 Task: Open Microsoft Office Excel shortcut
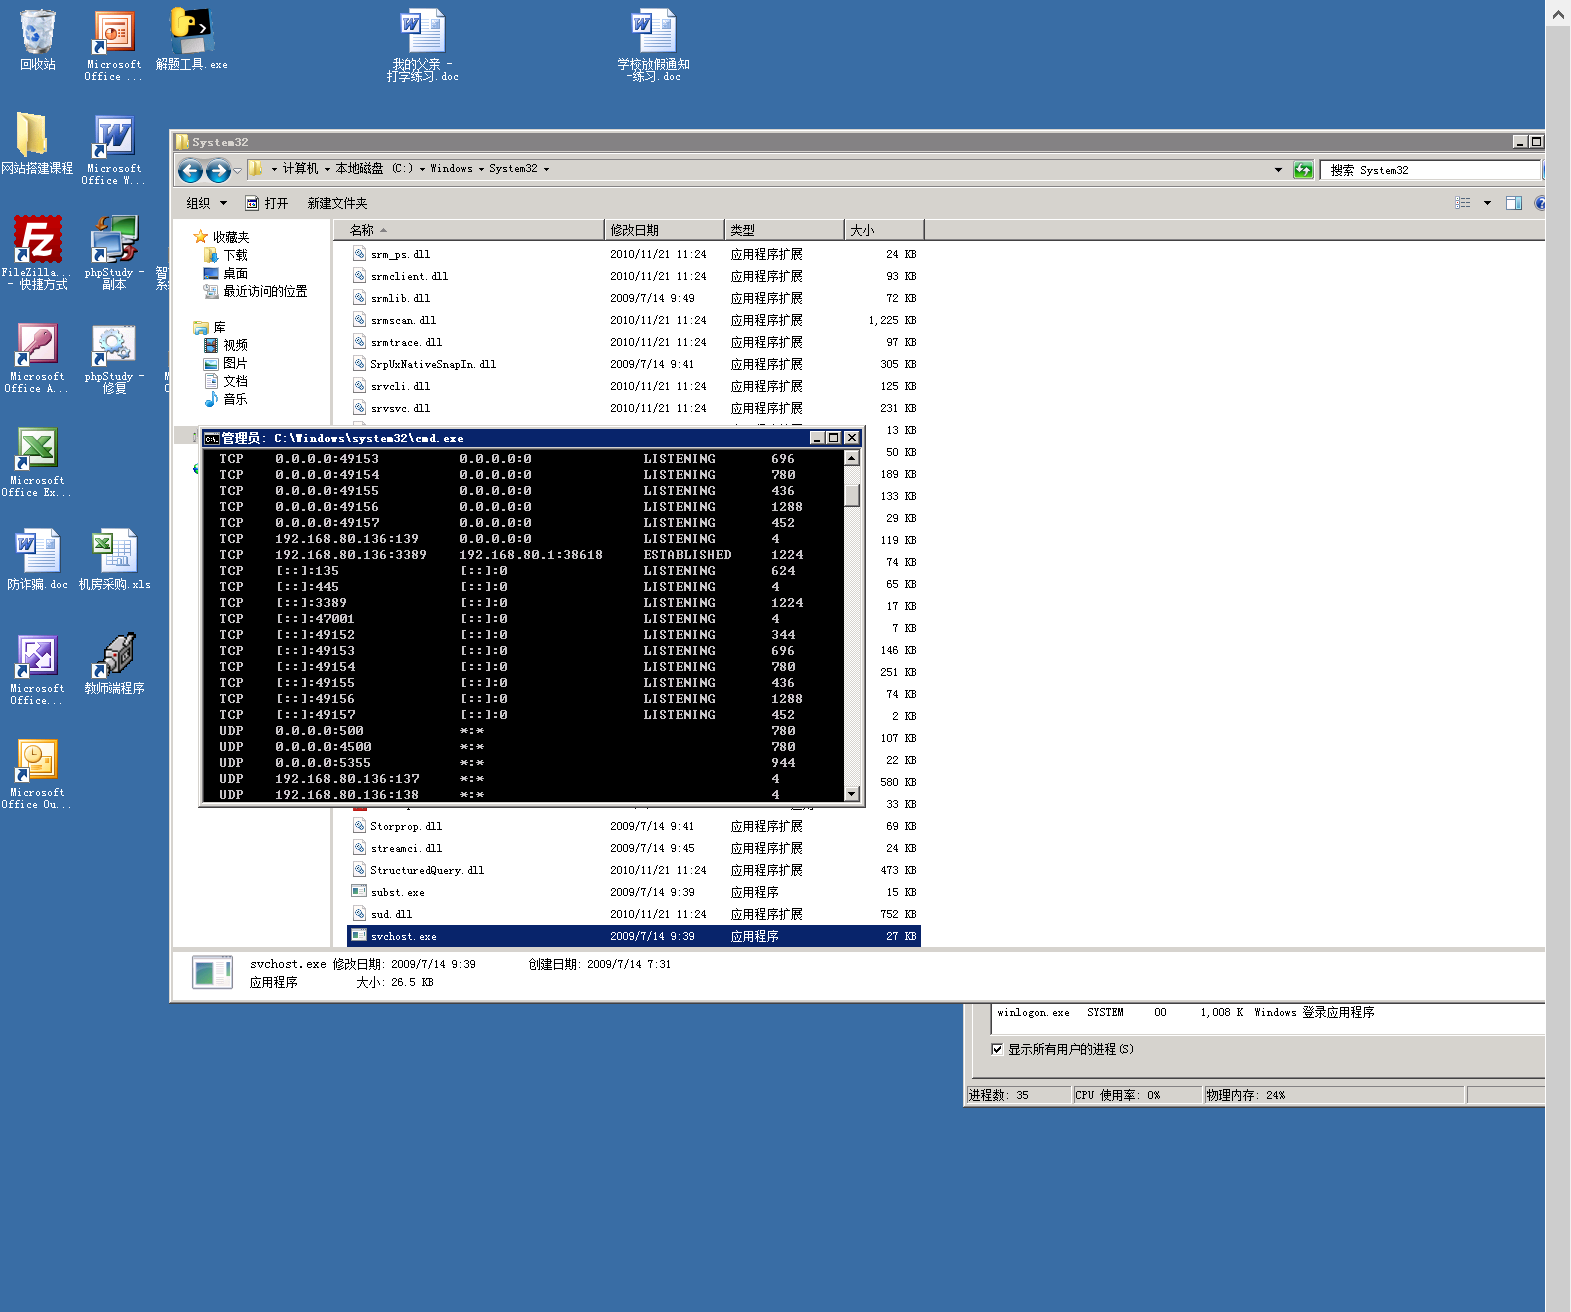pyautogui.click(x=37, y=462)
